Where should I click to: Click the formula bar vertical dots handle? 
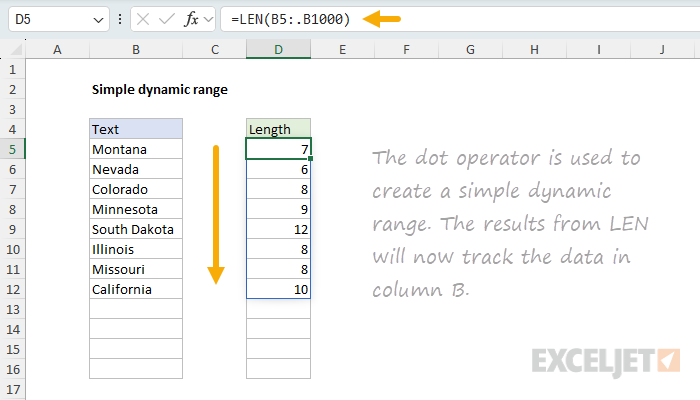click(120, 19)
